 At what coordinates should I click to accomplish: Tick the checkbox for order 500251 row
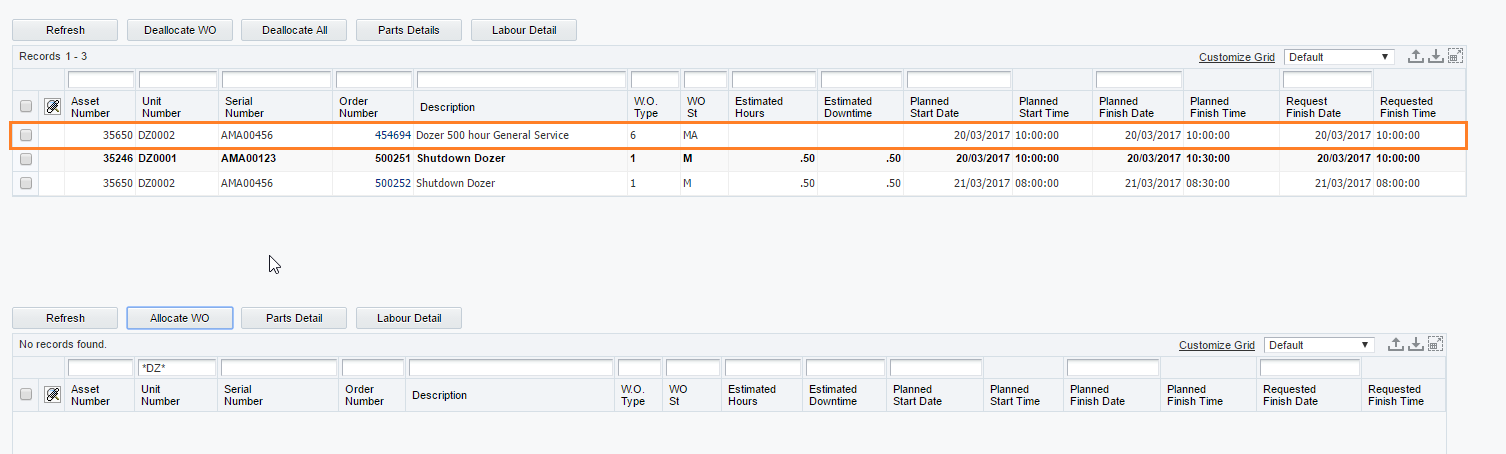click(x=26, y=159)
